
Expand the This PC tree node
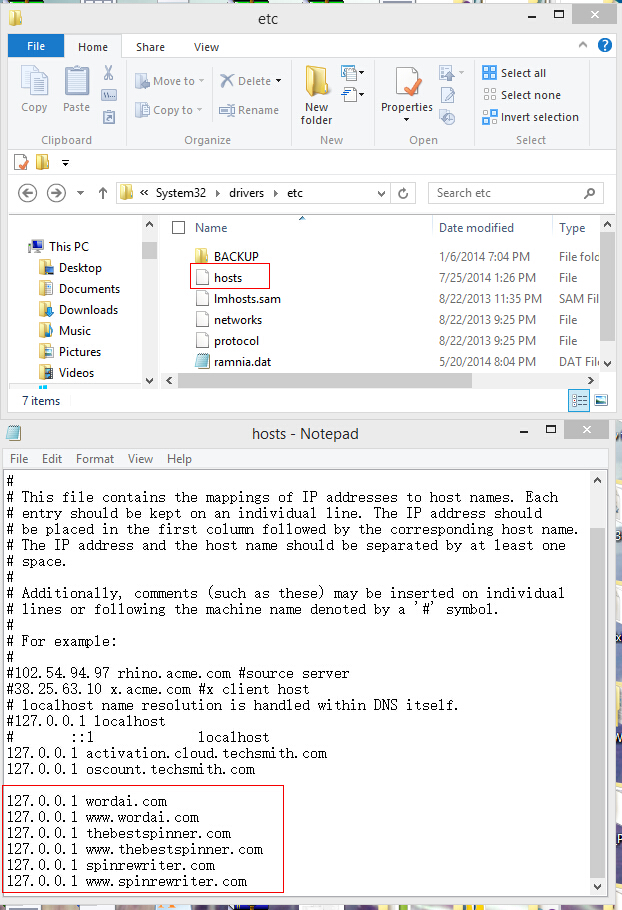click(21, 246)
